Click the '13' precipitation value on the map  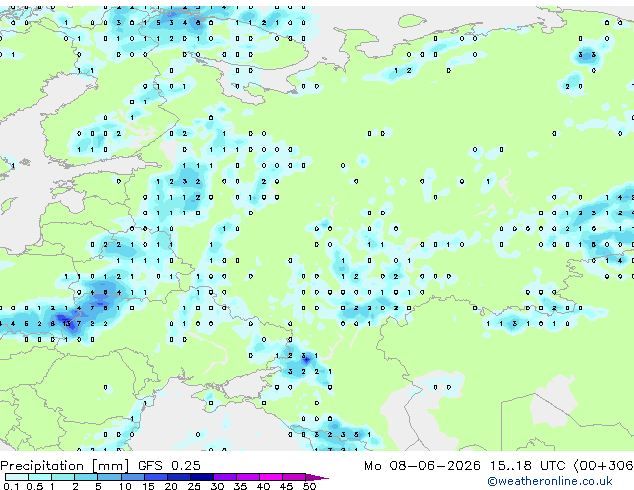click(66, 323)
